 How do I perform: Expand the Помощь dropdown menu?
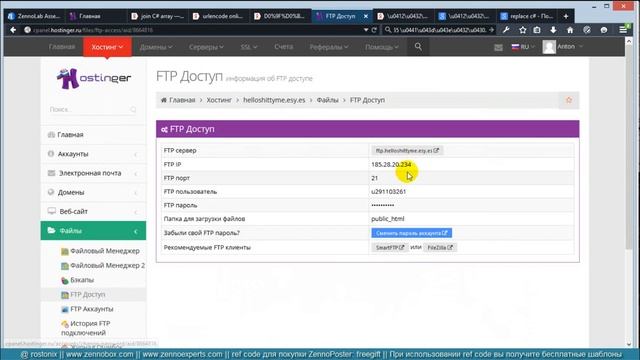[382, 47]
